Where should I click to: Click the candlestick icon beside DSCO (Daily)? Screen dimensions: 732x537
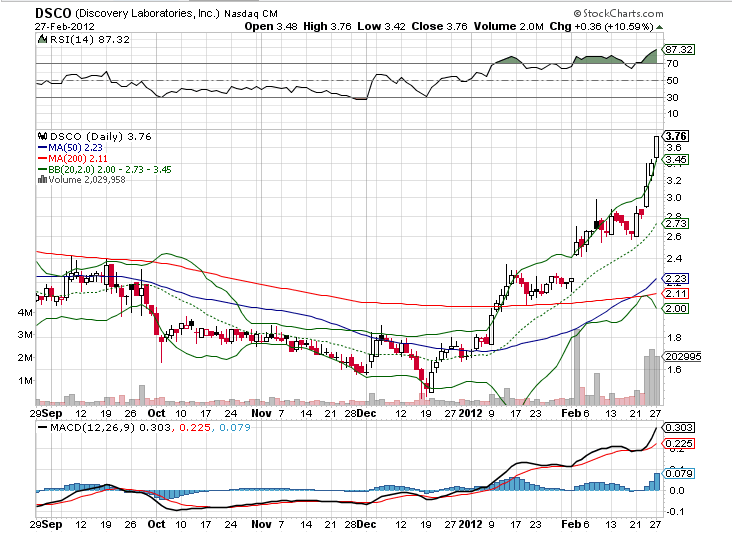pyautogui.click(x=42, y=136)
